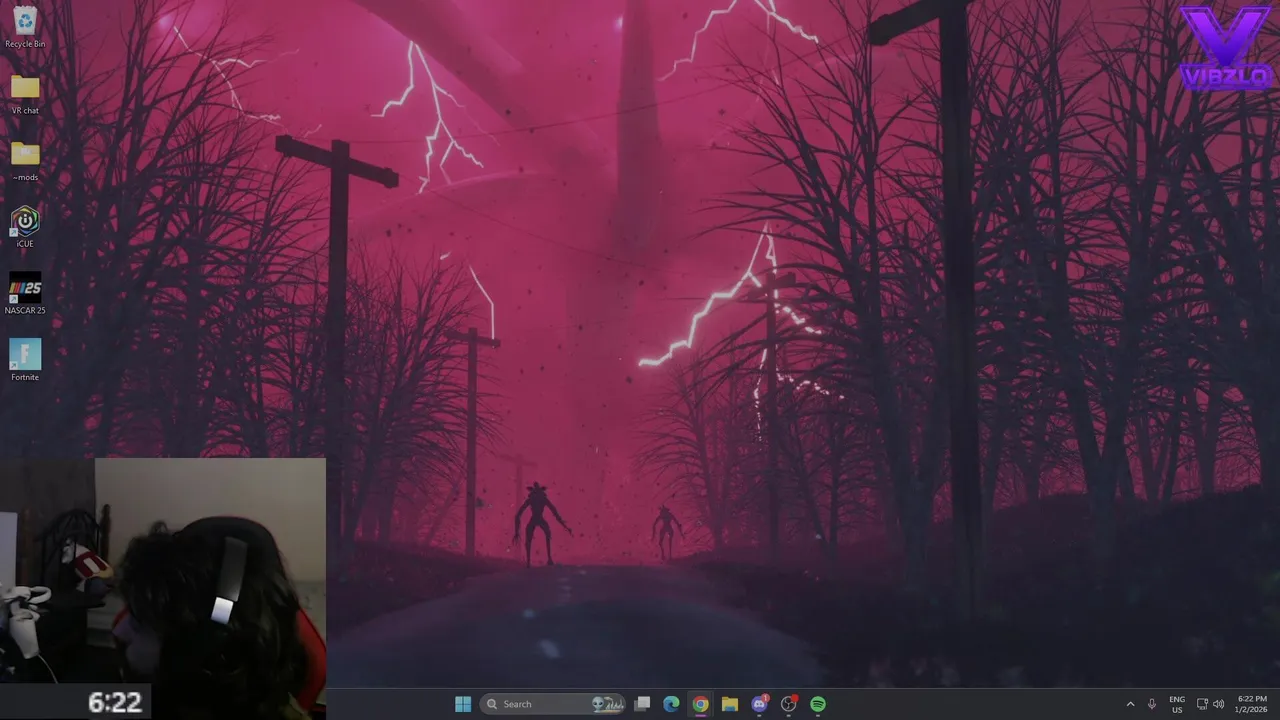Click the taskbar Search box

[x=553, y=704]
